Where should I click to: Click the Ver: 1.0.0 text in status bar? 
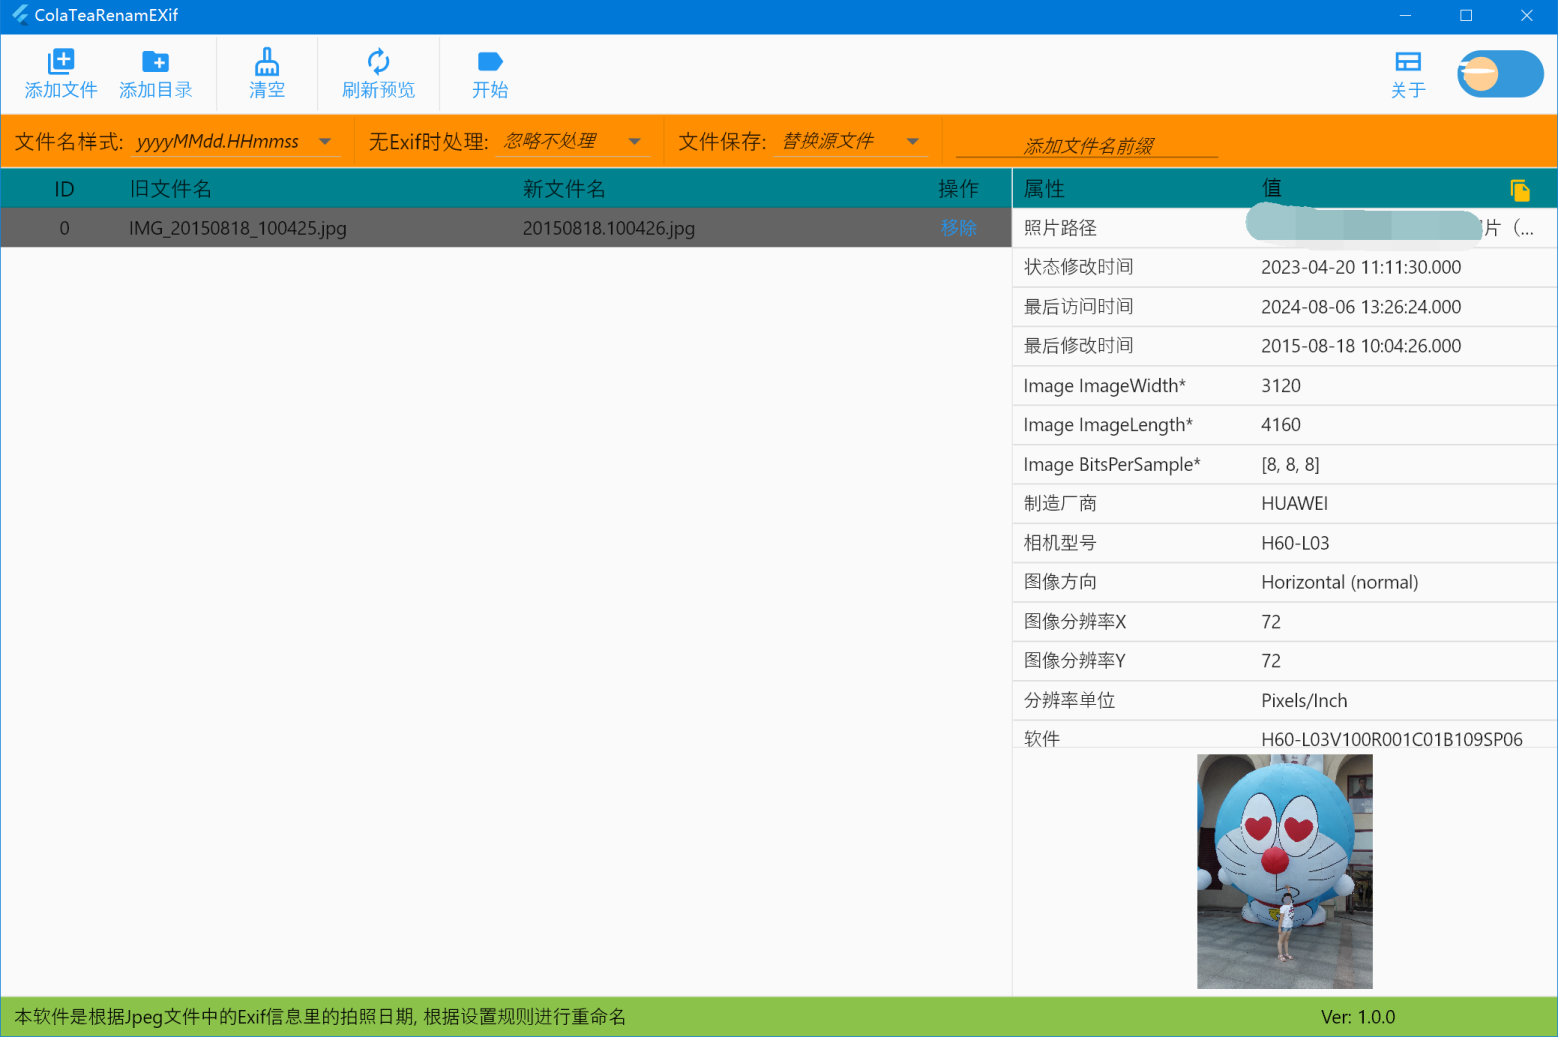(1358, 1017)
